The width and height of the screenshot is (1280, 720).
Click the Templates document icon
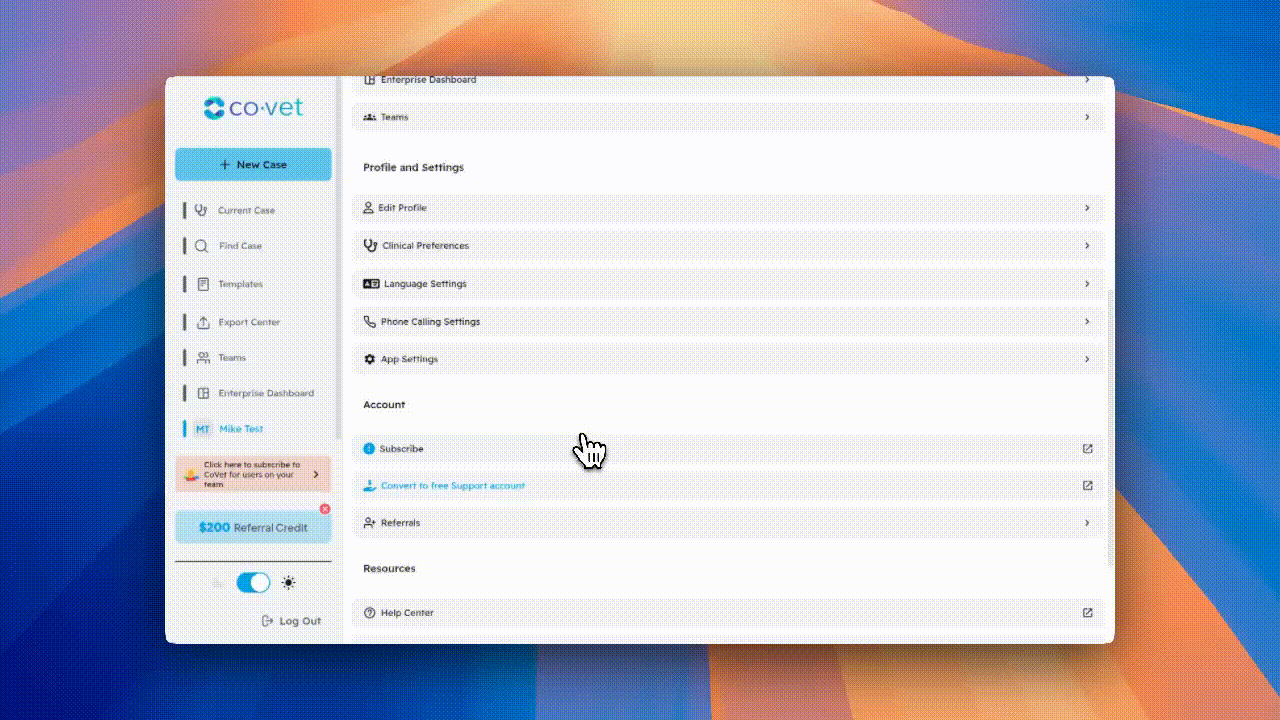tap(203, 284)
